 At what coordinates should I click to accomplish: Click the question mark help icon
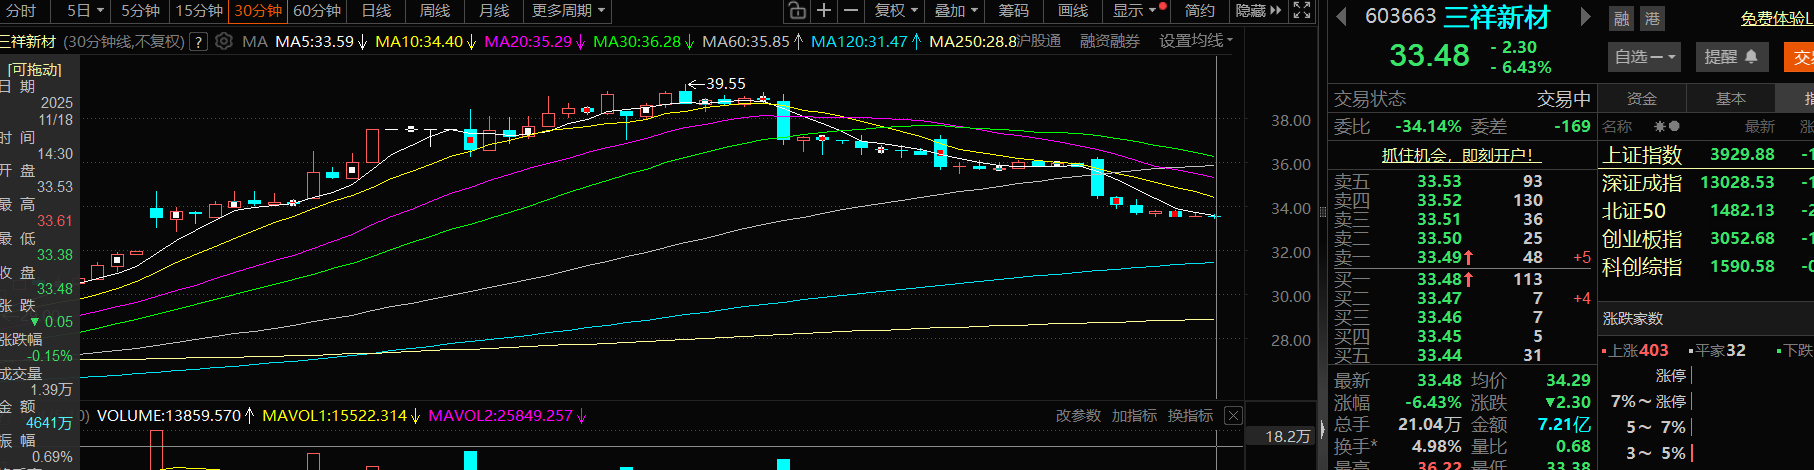point(199,41)
